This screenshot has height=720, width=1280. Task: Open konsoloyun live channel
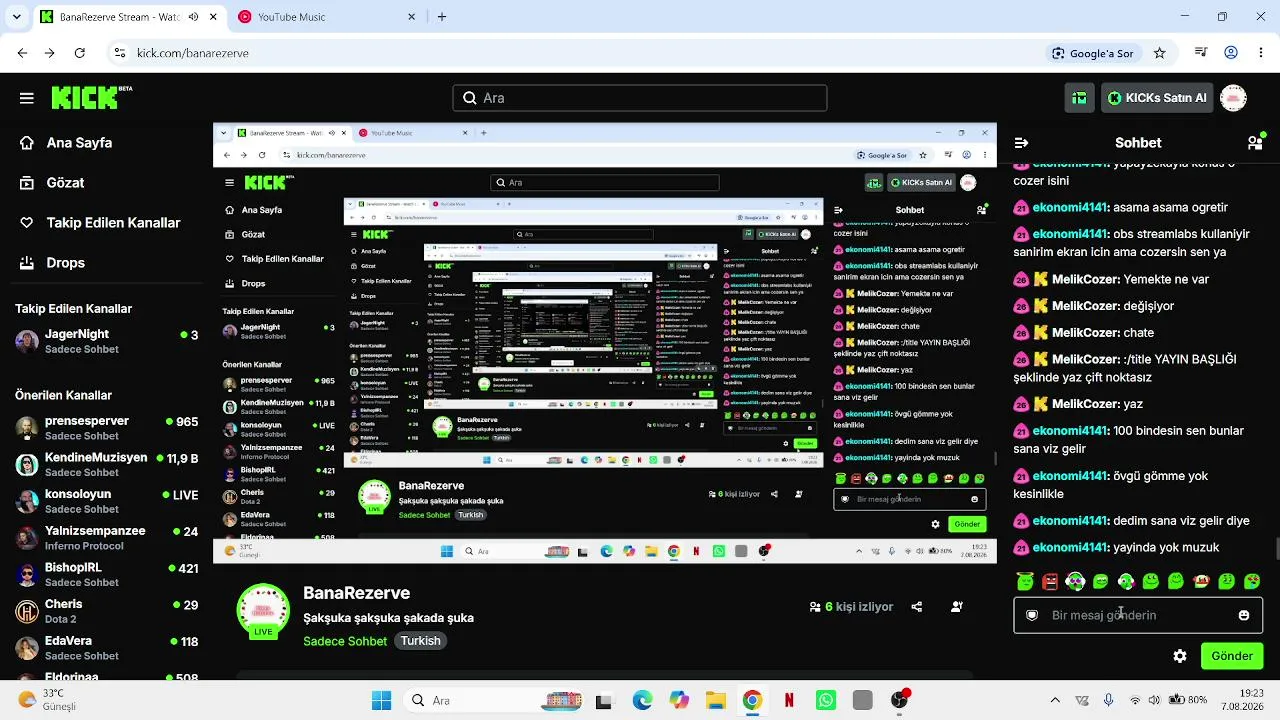(106, 501)
